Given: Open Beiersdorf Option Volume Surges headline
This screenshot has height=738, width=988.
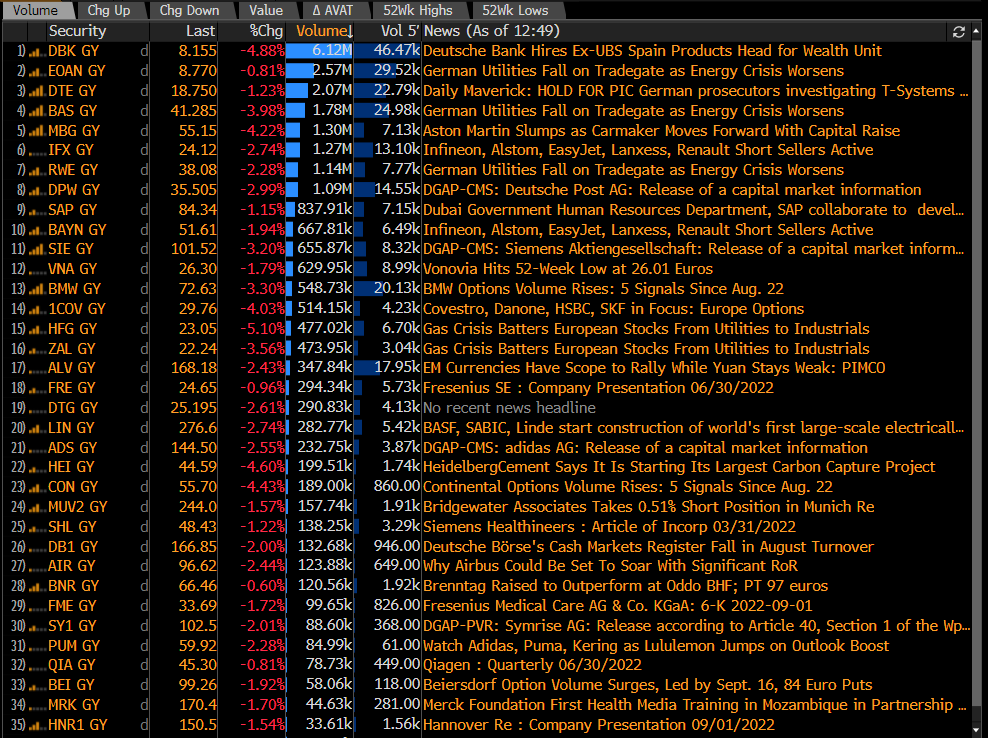Looking at the screenshot, I should (648, 685).
